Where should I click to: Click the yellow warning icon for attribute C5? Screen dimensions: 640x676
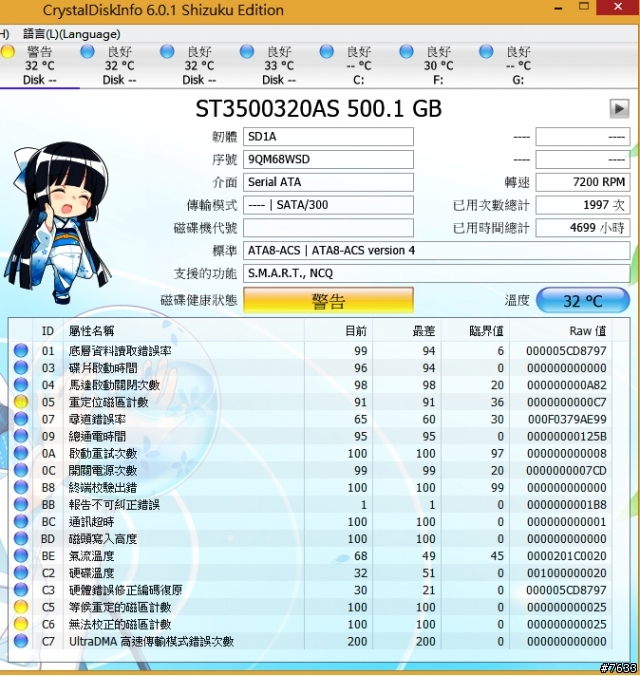click(21, 607)
